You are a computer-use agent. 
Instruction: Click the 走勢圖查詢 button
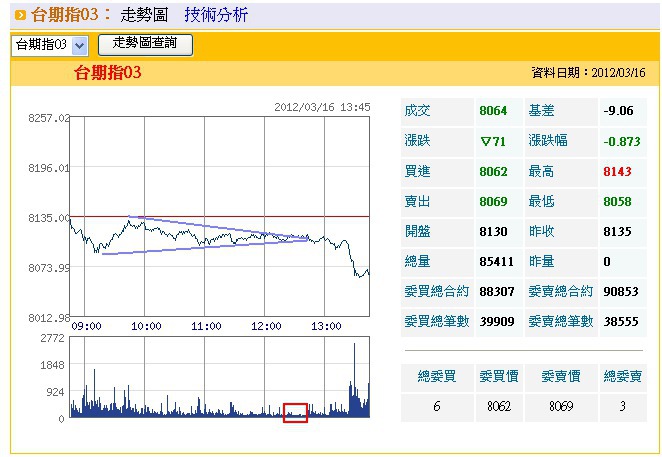click(x=145, y=45)
